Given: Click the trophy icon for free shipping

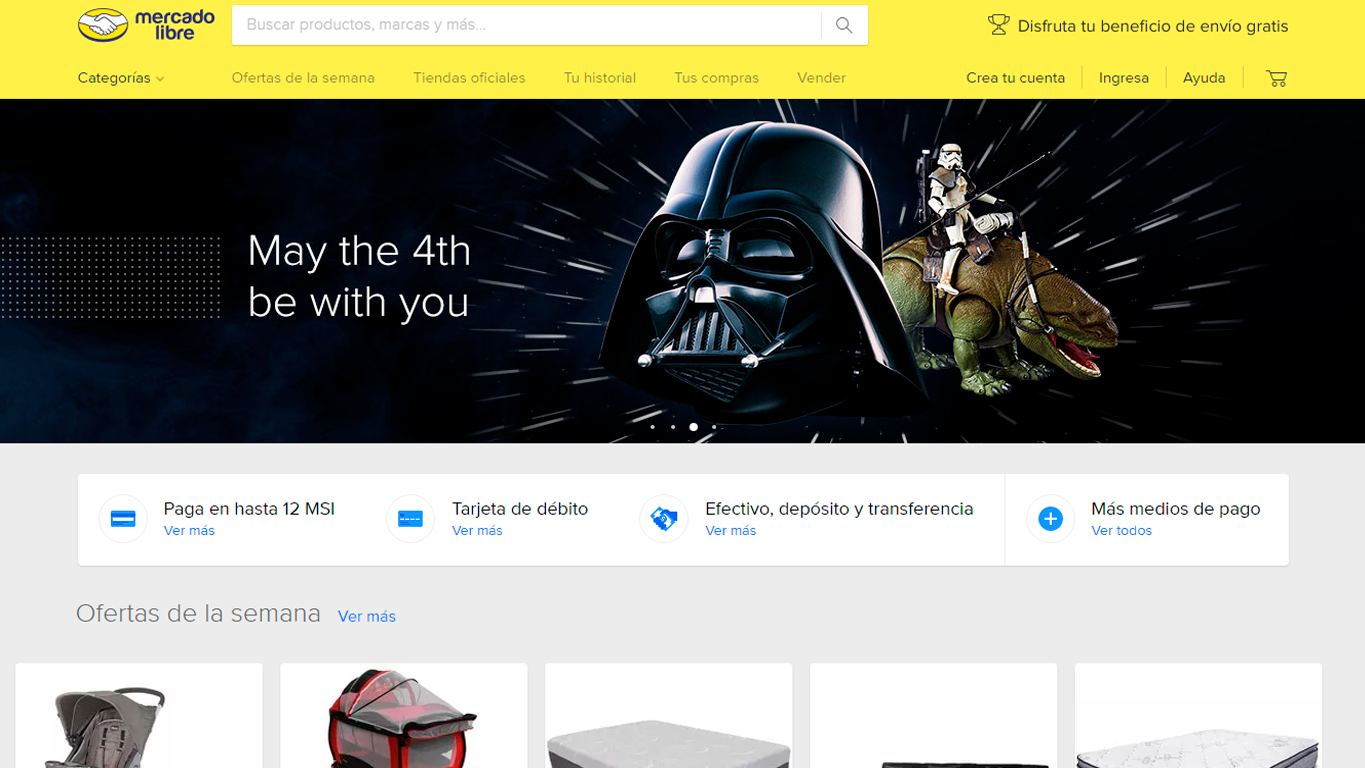Looking at the screenshot, I should click(998, 25).
